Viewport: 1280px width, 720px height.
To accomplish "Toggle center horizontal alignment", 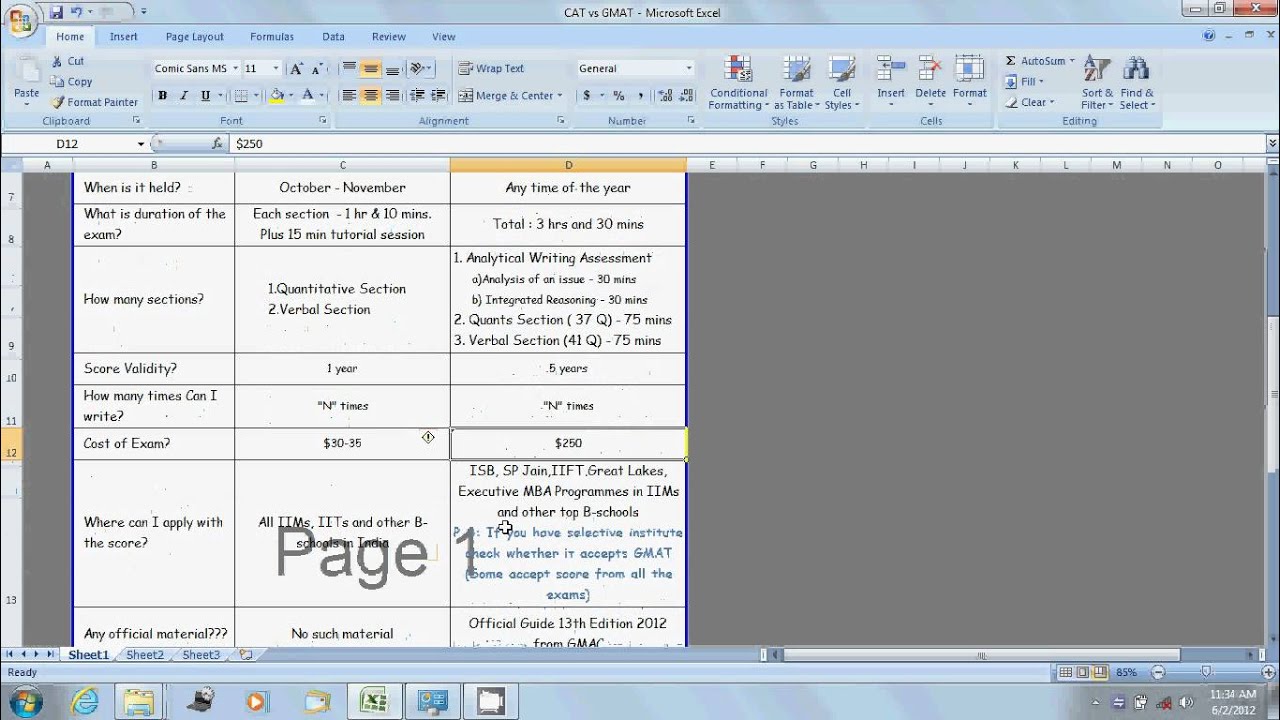I will tap(371, 96).
